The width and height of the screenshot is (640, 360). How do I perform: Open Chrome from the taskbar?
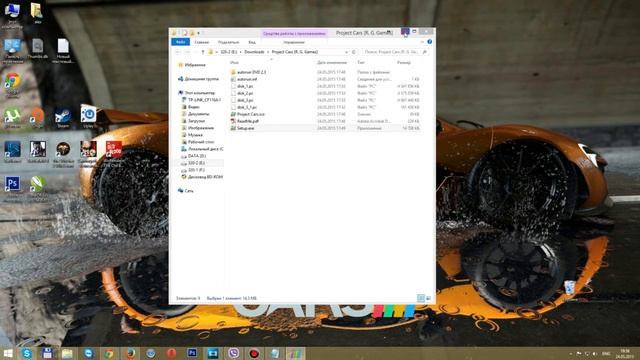(109, 353)
